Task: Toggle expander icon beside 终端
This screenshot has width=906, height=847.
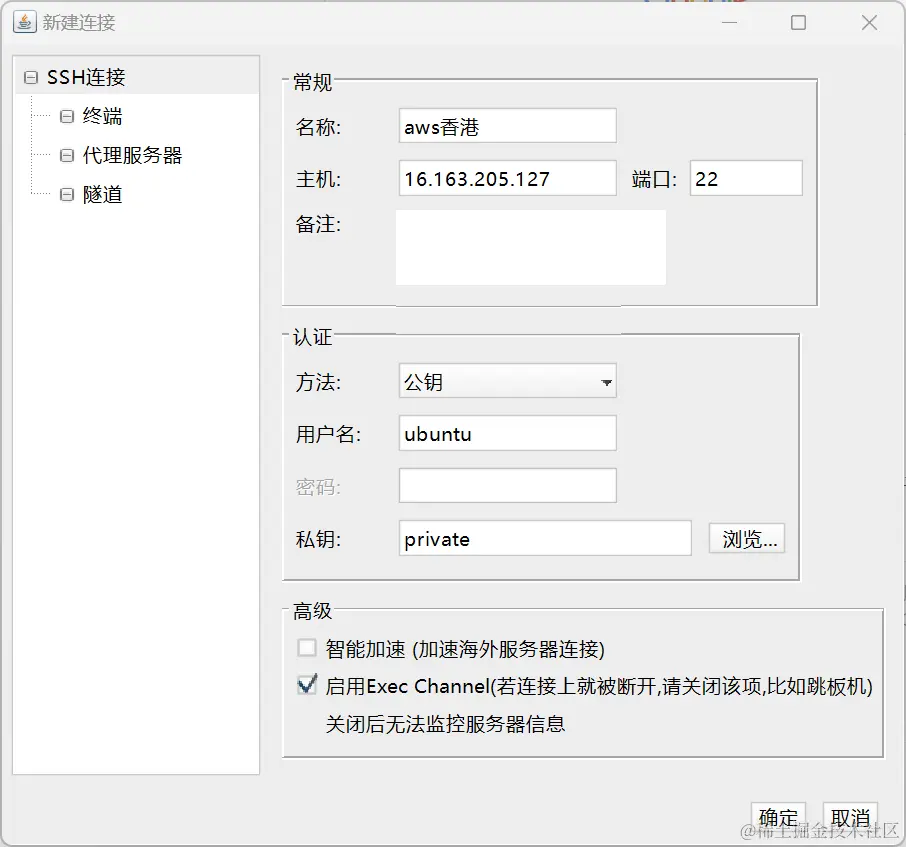Action: (67, 116)
